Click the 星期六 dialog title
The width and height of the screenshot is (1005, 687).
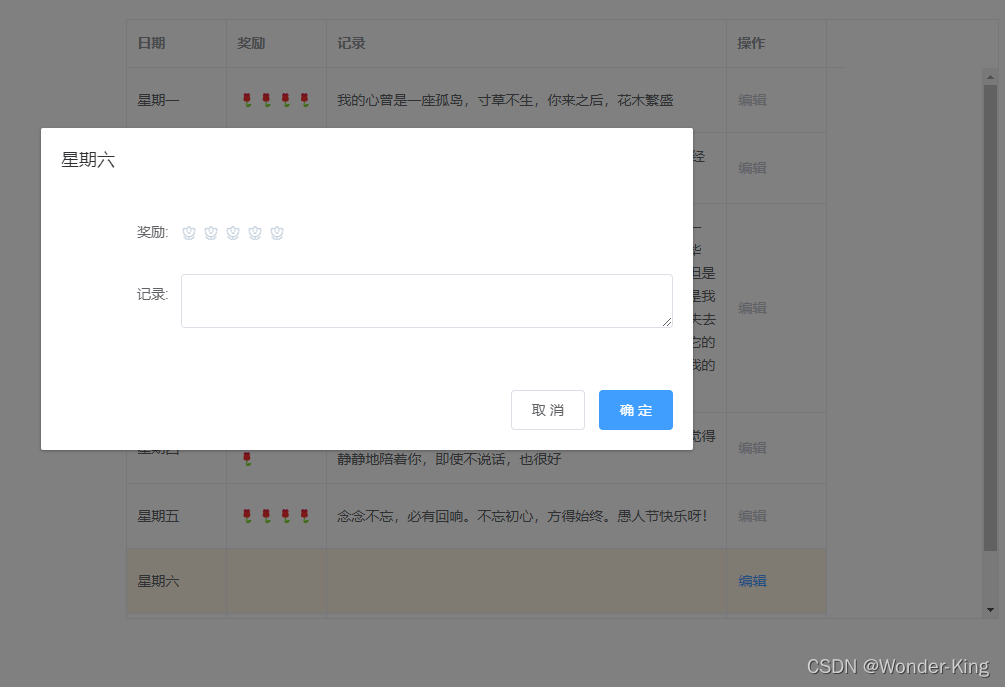[88, 160]
